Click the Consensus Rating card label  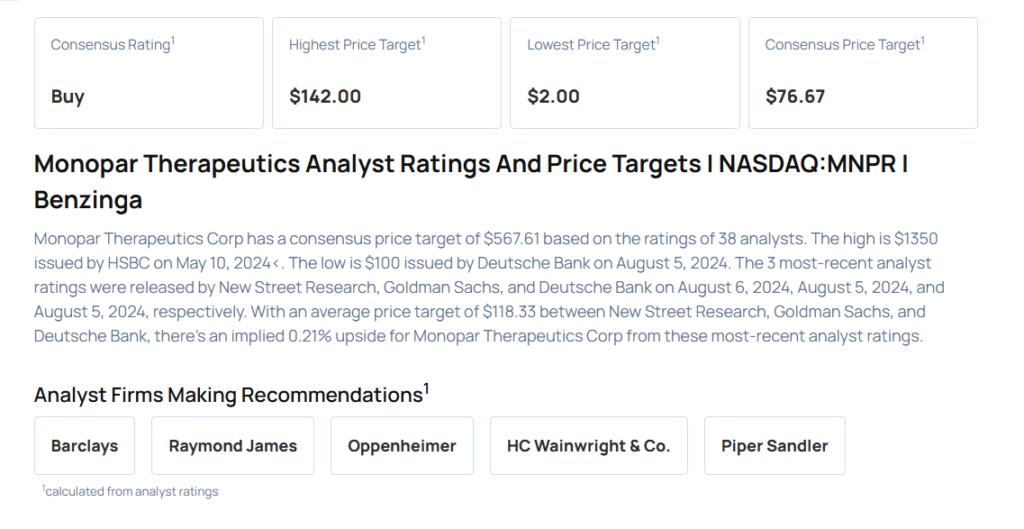[x=110, y=45]
